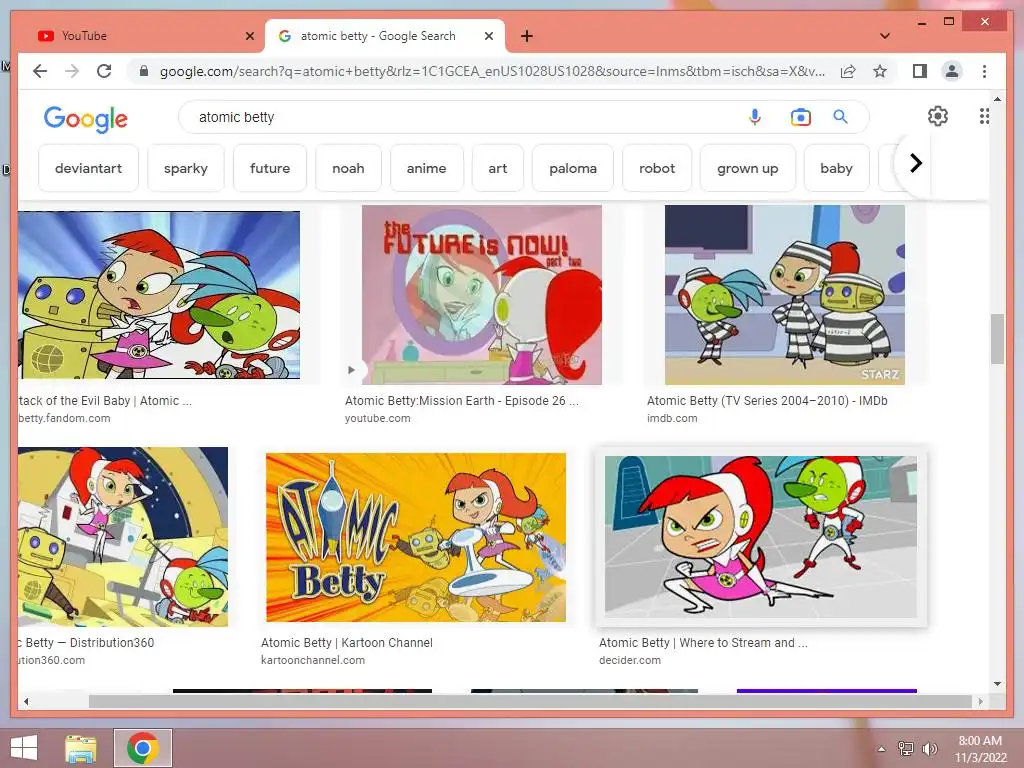Image resolution: width=1024 pixels, height=768 pixels.
Task: Open the decider.com fighting pose image
Action: coord(760,537)
